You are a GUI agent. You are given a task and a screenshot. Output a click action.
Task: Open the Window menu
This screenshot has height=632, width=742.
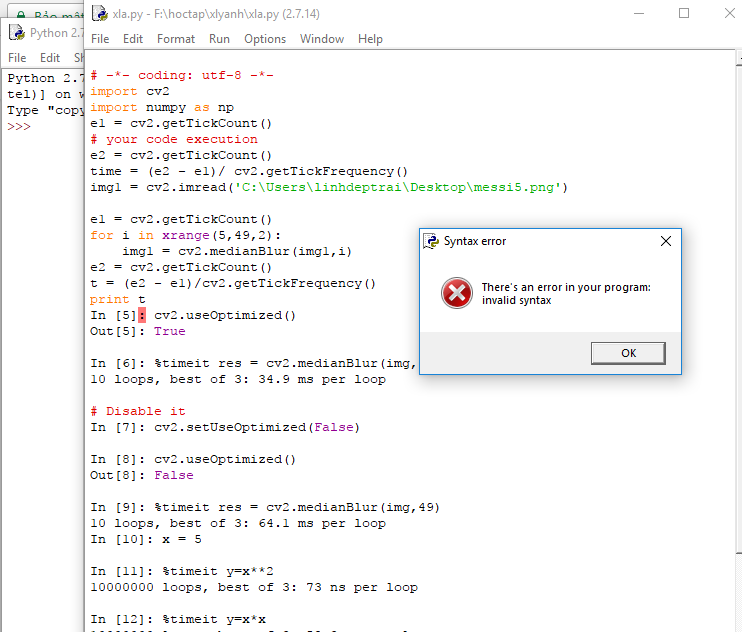click(x=322, y=39)
